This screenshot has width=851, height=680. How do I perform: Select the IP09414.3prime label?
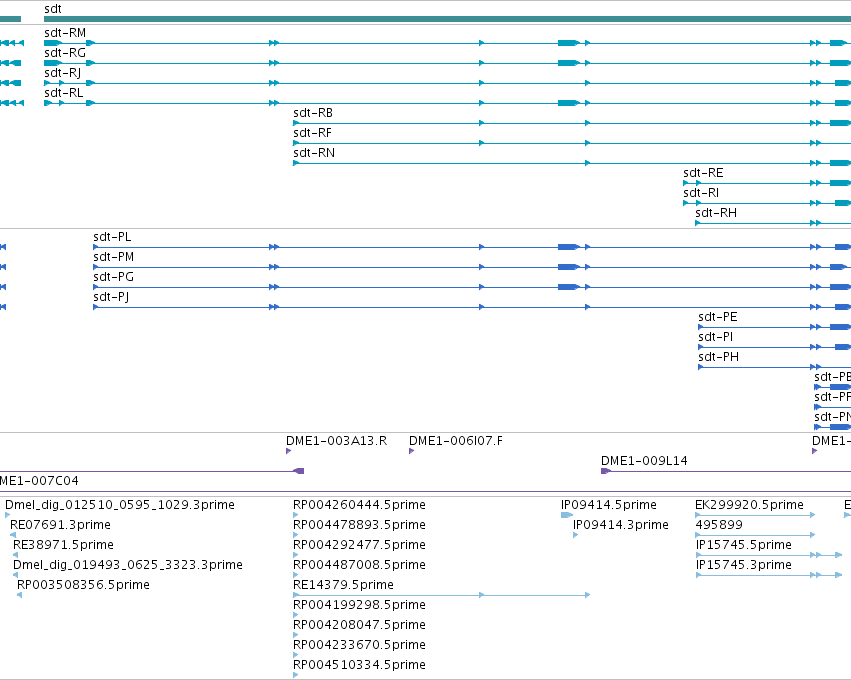pos(621,525)
